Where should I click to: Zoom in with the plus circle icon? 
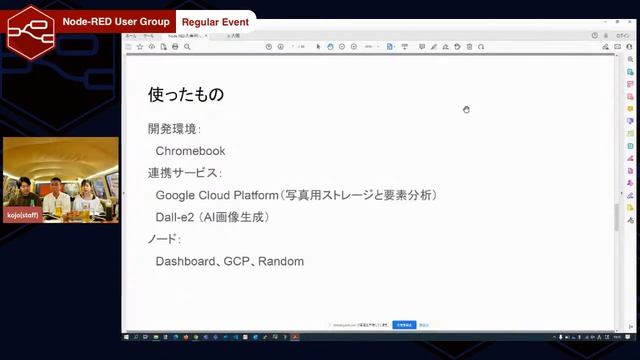[x=354, y=47]
